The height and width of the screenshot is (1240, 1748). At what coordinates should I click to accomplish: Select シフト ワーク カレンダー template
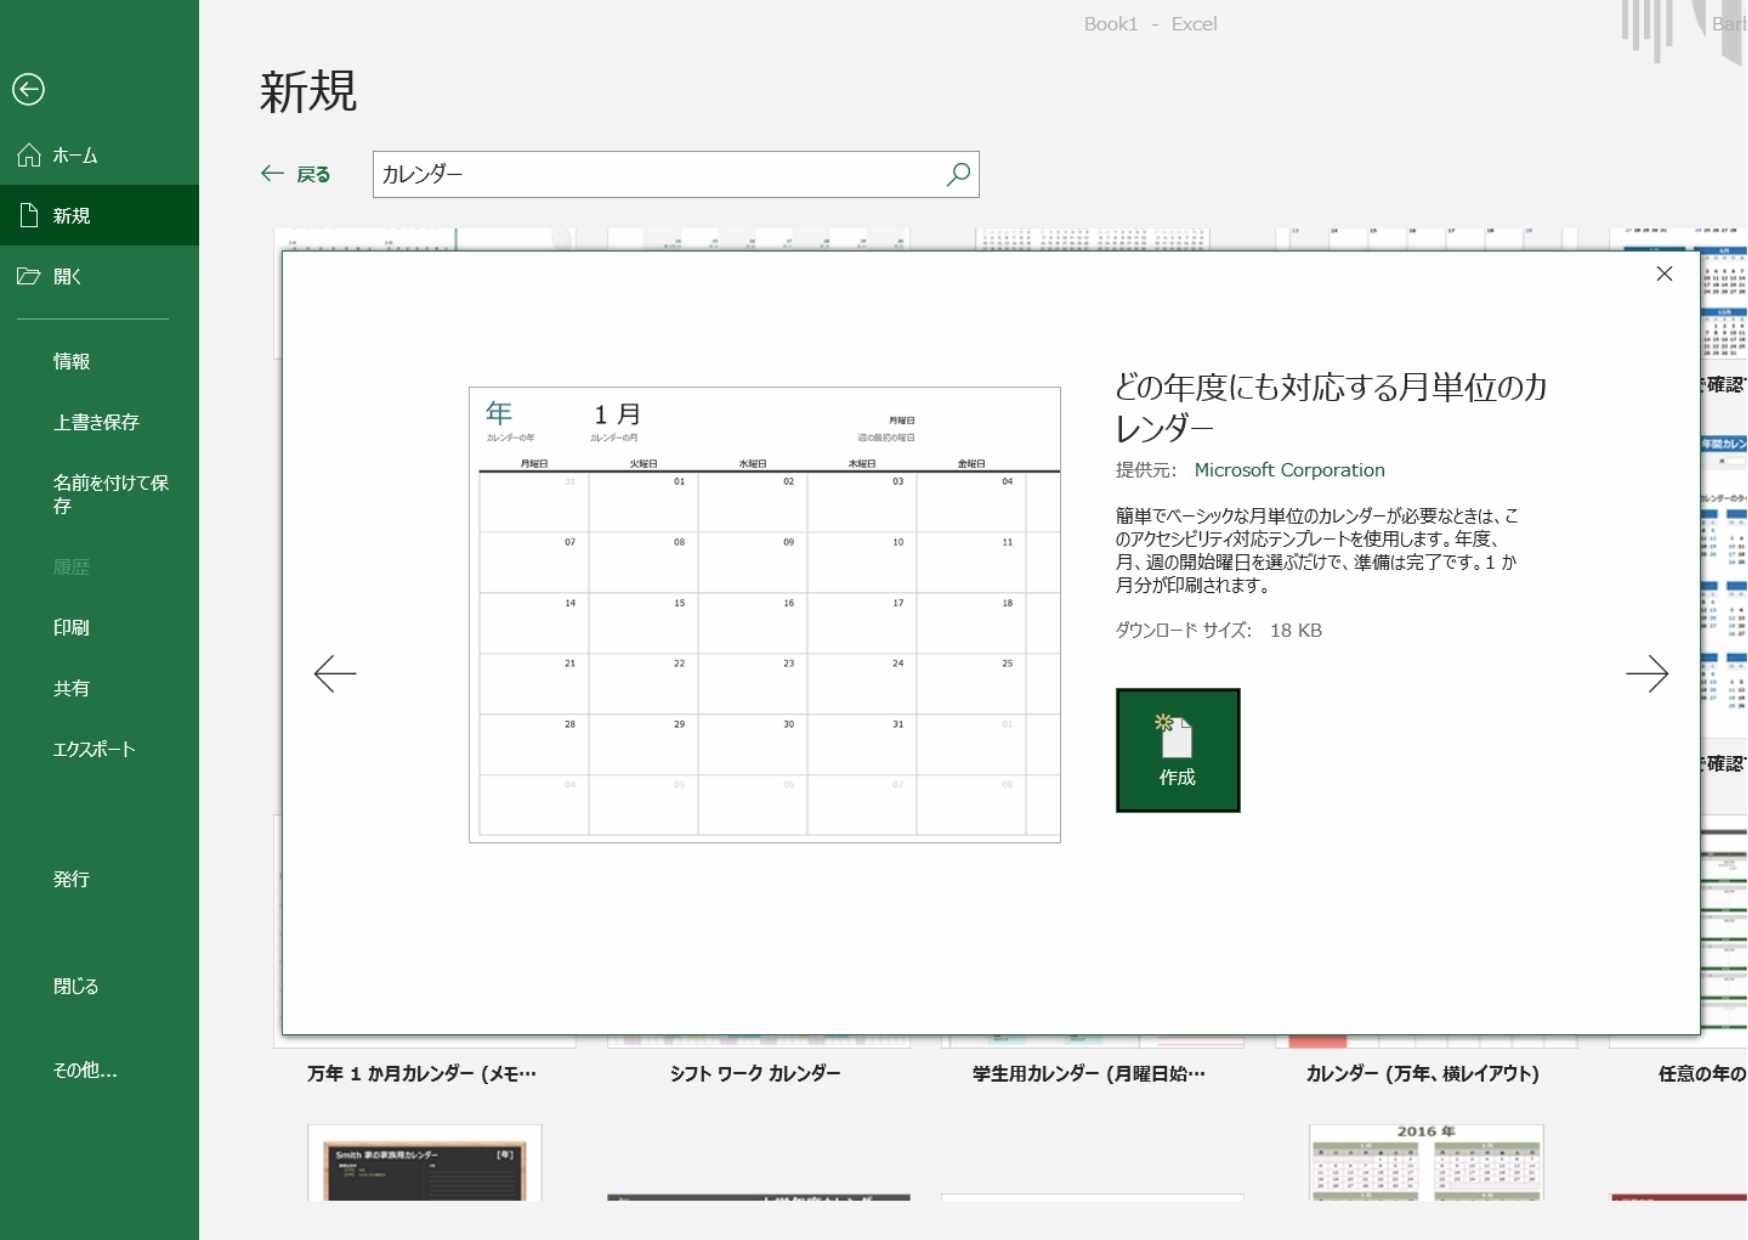pos(755,1073)
